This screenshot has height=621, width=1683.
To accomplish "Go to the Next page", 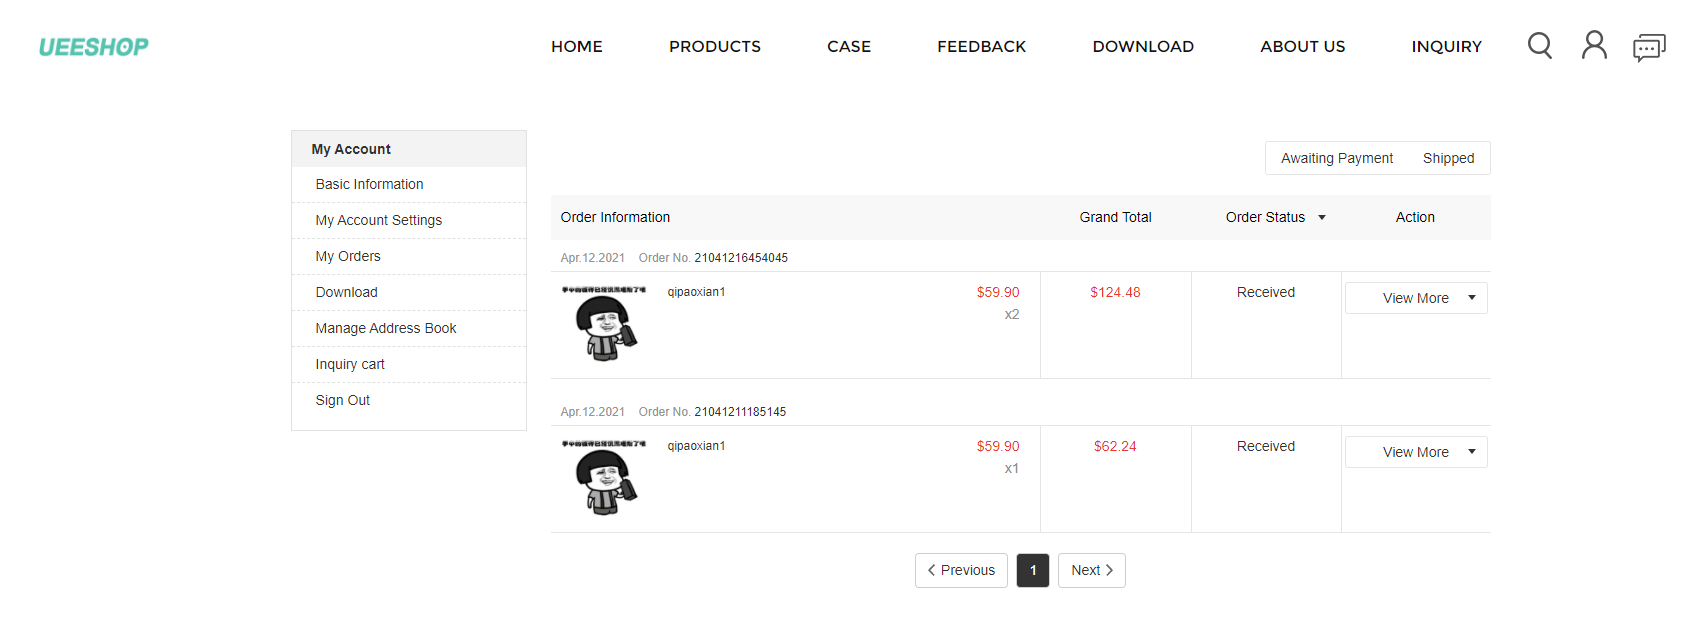I will (x=1092, y=570).
